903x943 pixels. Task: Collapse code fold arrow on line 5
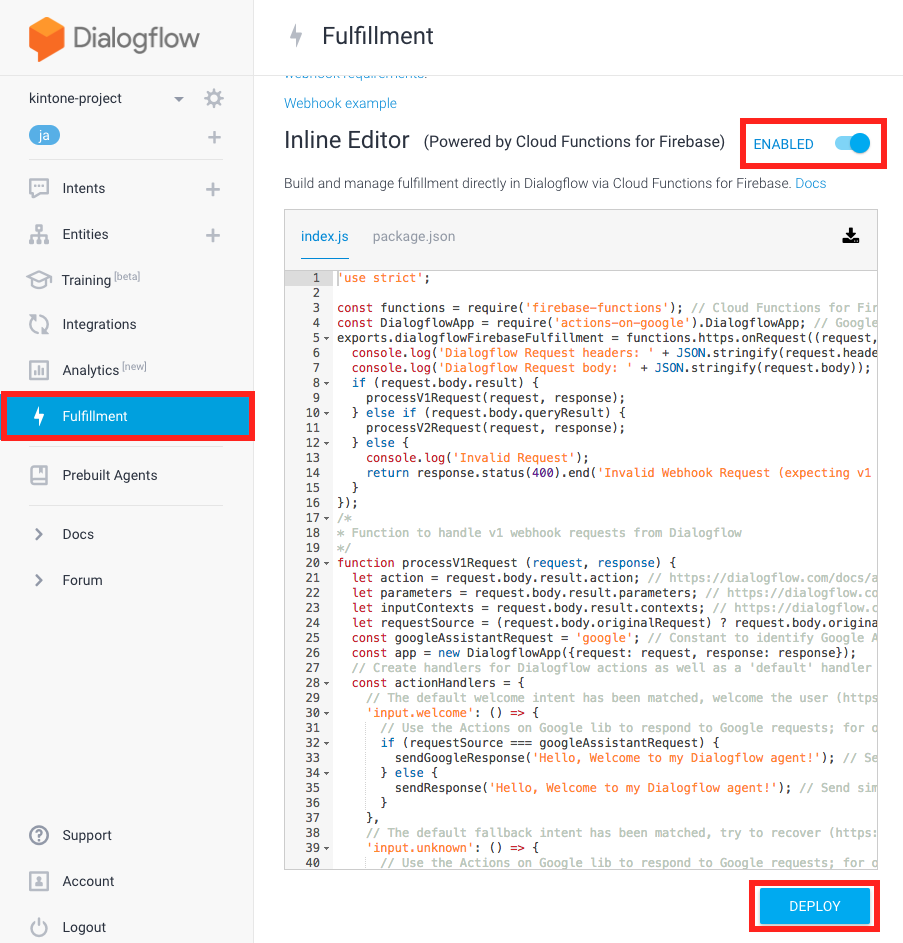[327, 338]
